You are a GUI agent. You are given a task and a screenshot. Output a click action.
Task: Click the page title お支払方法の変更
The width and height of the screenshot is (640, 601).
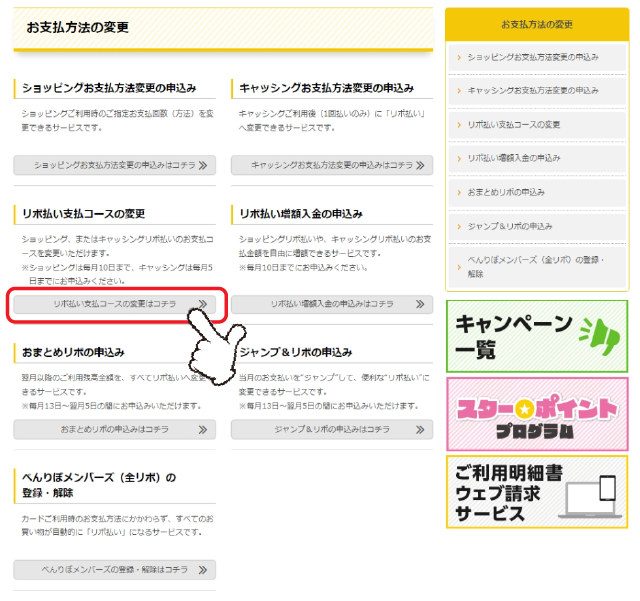click(78, 27)
